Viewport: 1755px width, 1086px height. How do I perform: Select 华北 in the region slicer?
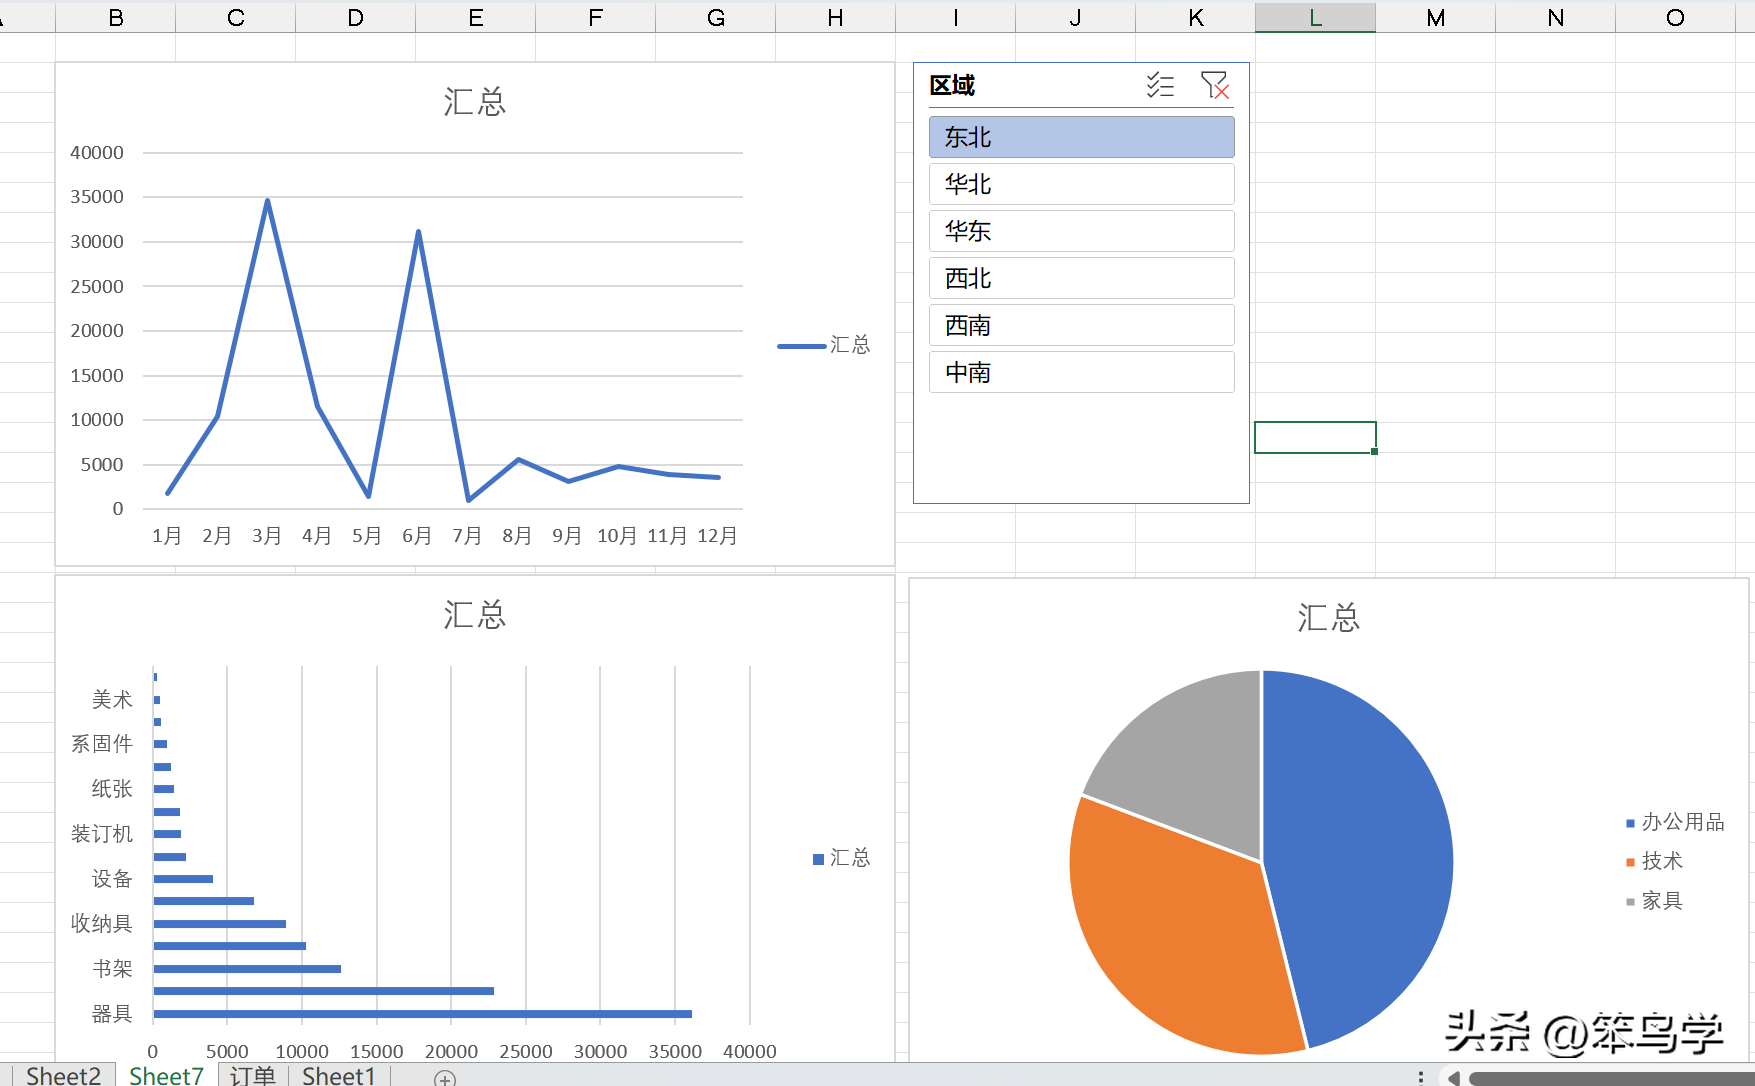coord(1081,184)
